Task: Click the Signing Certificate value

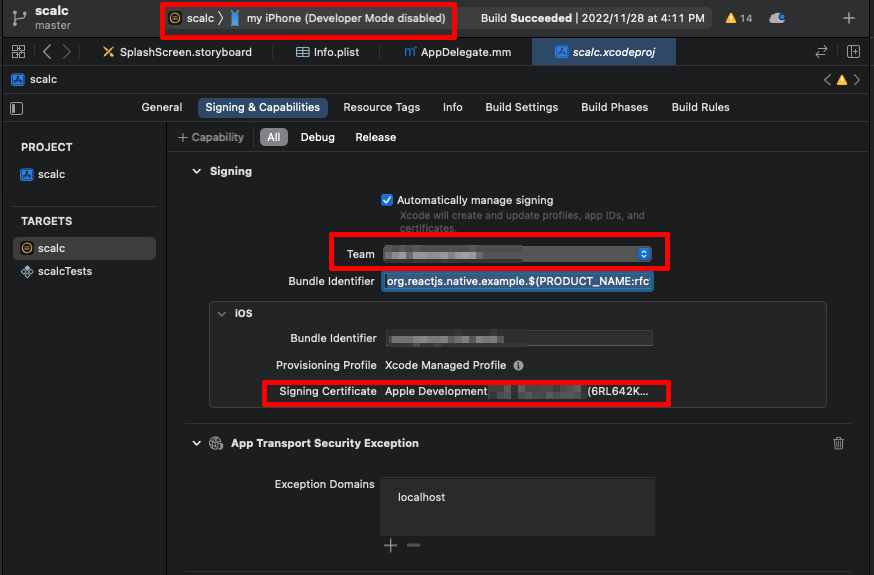Action: (x=517, y=391)
